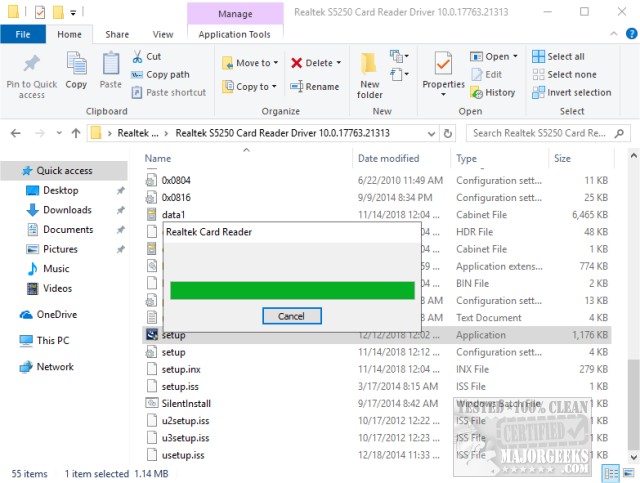Viewport: 640px width, 483px height.
Task: Switch to the Share tab
Action: click(x=117, y=34)
